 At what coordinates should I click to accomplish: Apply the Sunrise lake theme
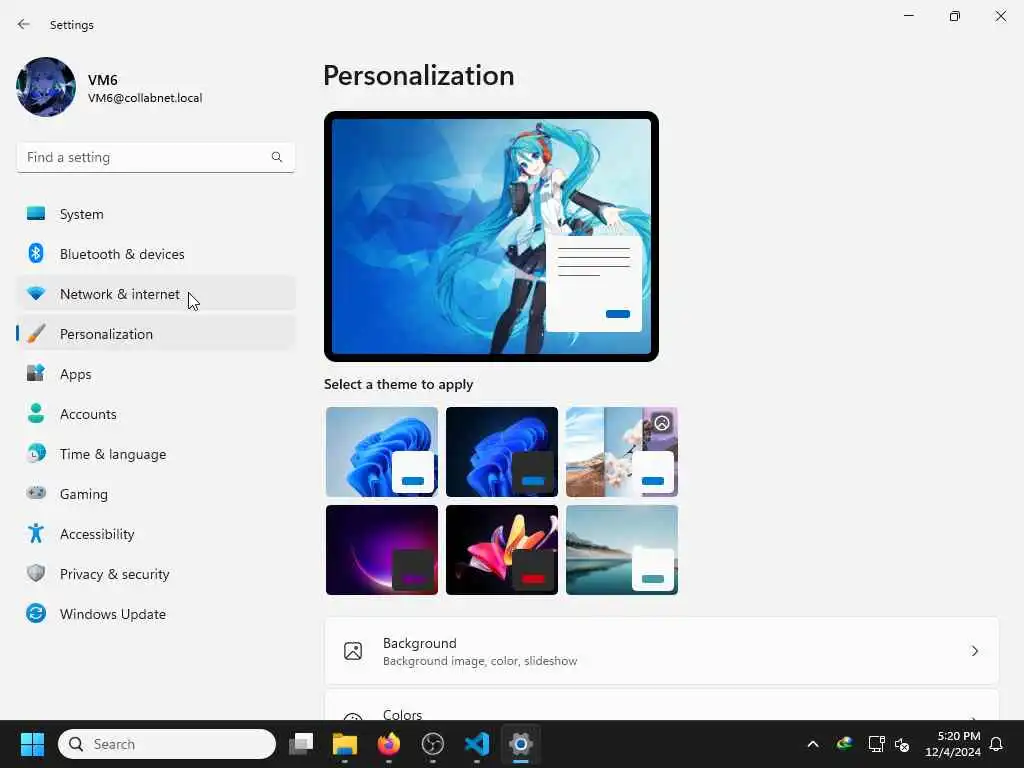click(x=622, y=550)
